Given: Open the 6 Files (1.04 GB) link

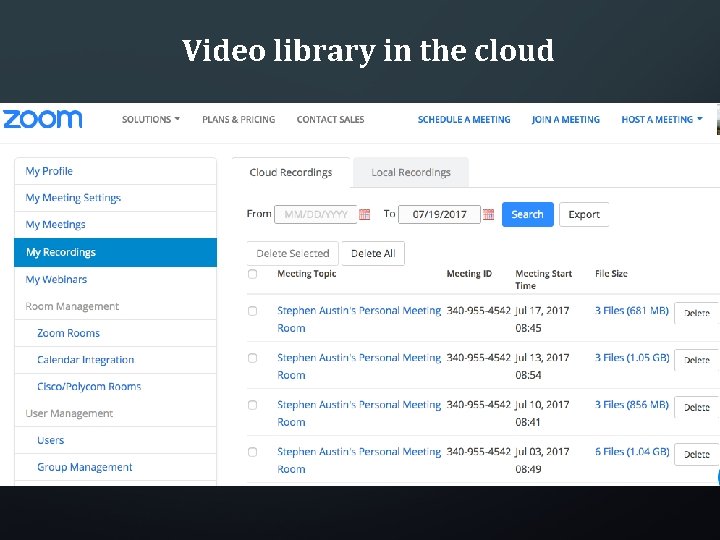Looking at the screenshot, I should [632, 451].
